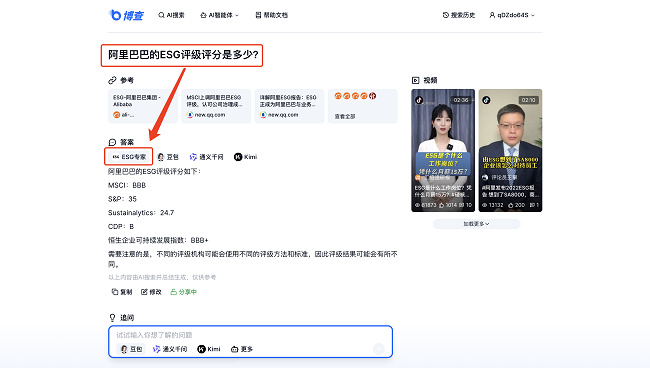Click the question title 阿里巴巴的ESG评级评分是多少?
Viewport: 650px width, 368px height.
click(183, 55)
